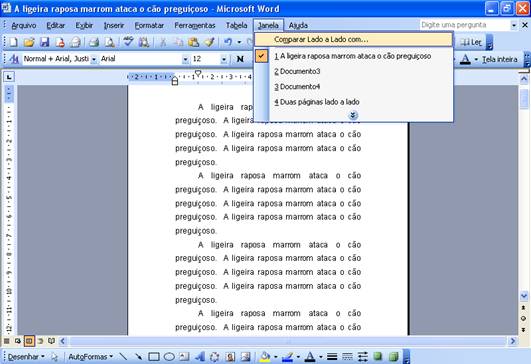Open the AutoFormas dropdown menu
Image resolution: width=531 pixels, height=364 pixels.
[x=91, y=357]
